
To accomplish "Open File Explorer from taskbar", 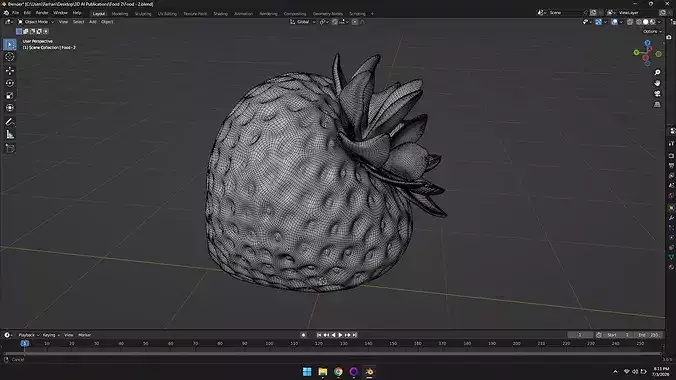I will click(322, 372).
